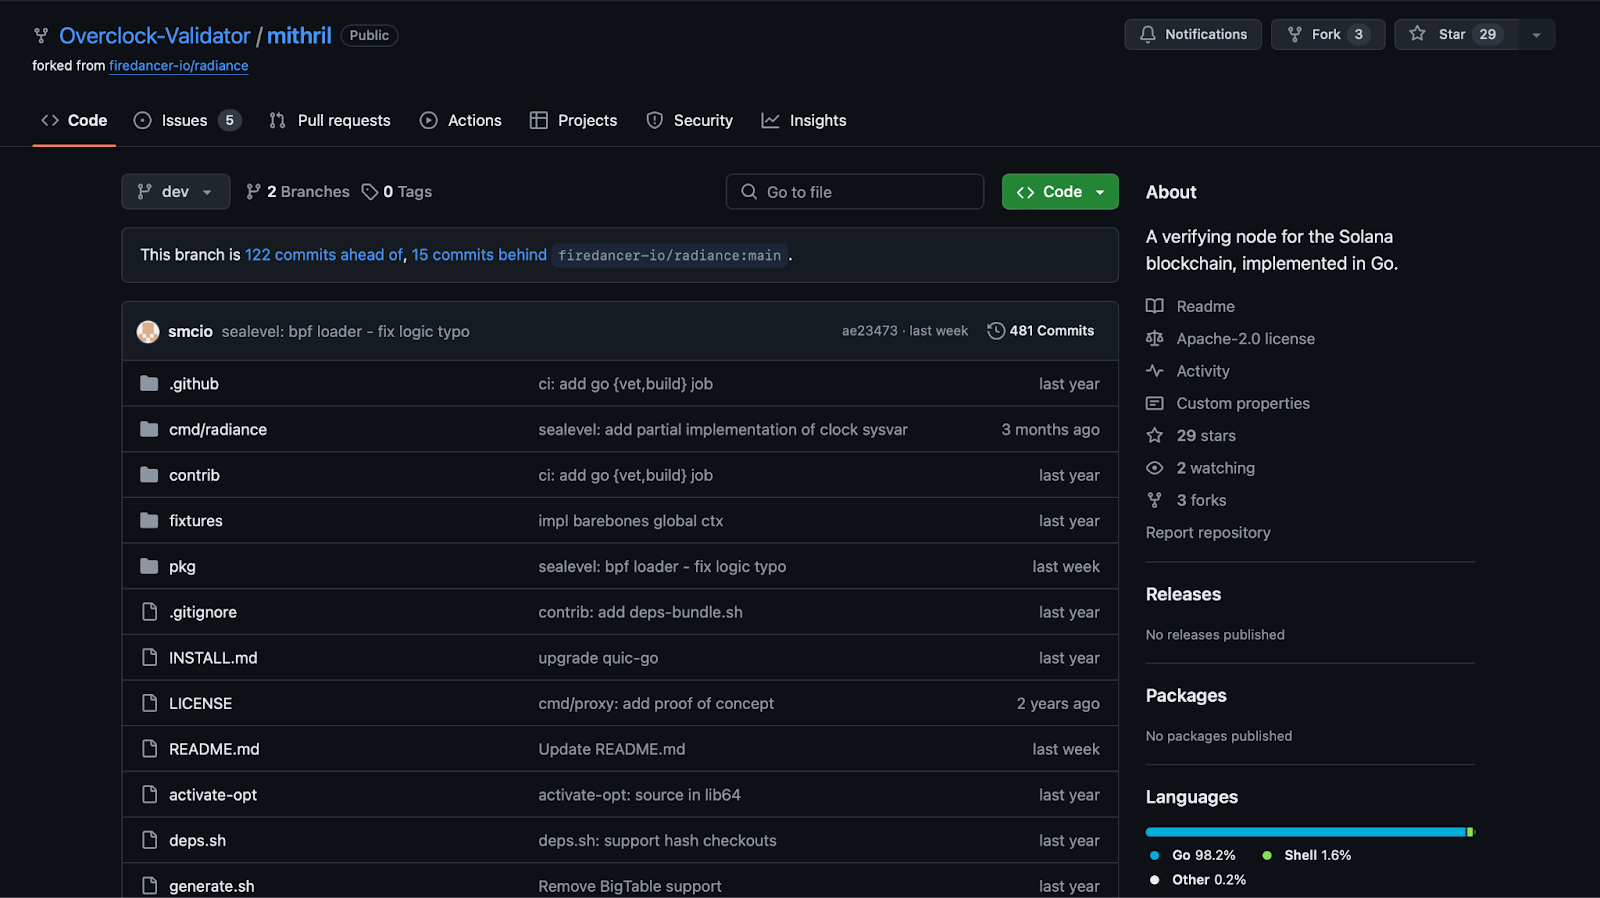Click 'deps.sh: support hash checkouts' message
The width and height of the screenshot is (1600, 898).
[x=657, y=840]
